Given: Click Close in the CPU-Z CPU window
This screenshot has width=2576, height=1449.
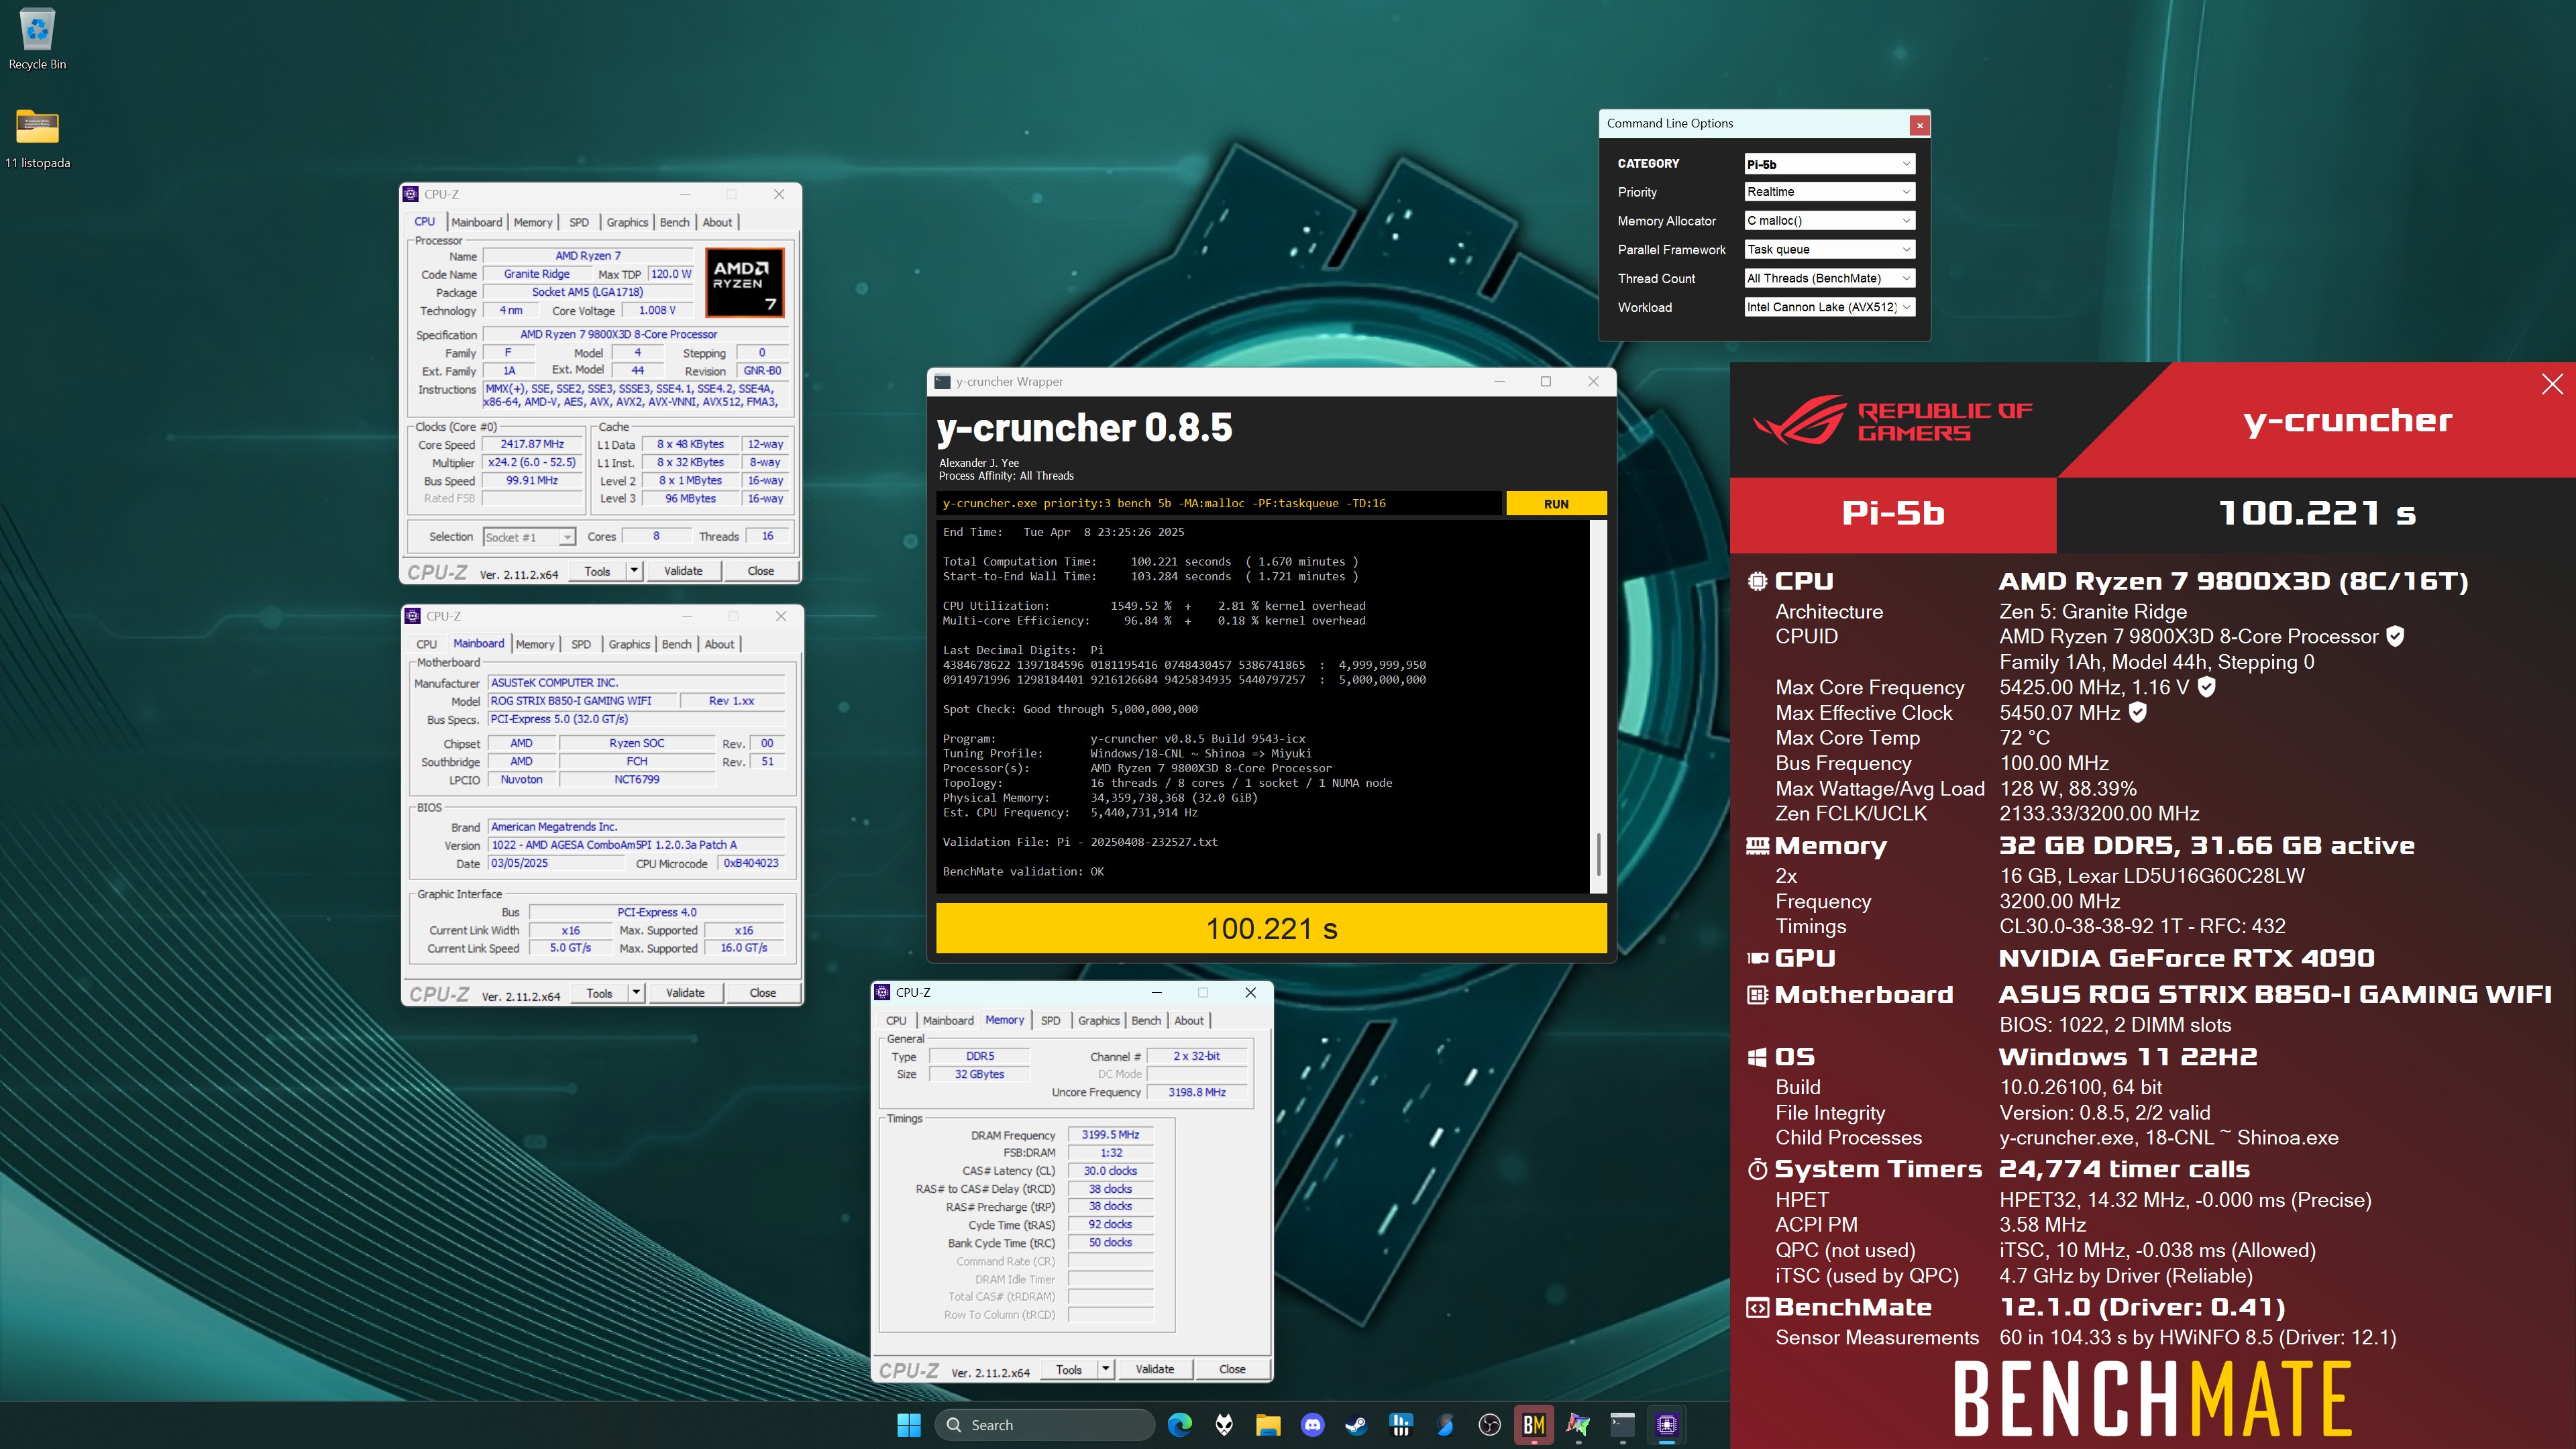Looking at the screenshot, I should pos(760,571).
